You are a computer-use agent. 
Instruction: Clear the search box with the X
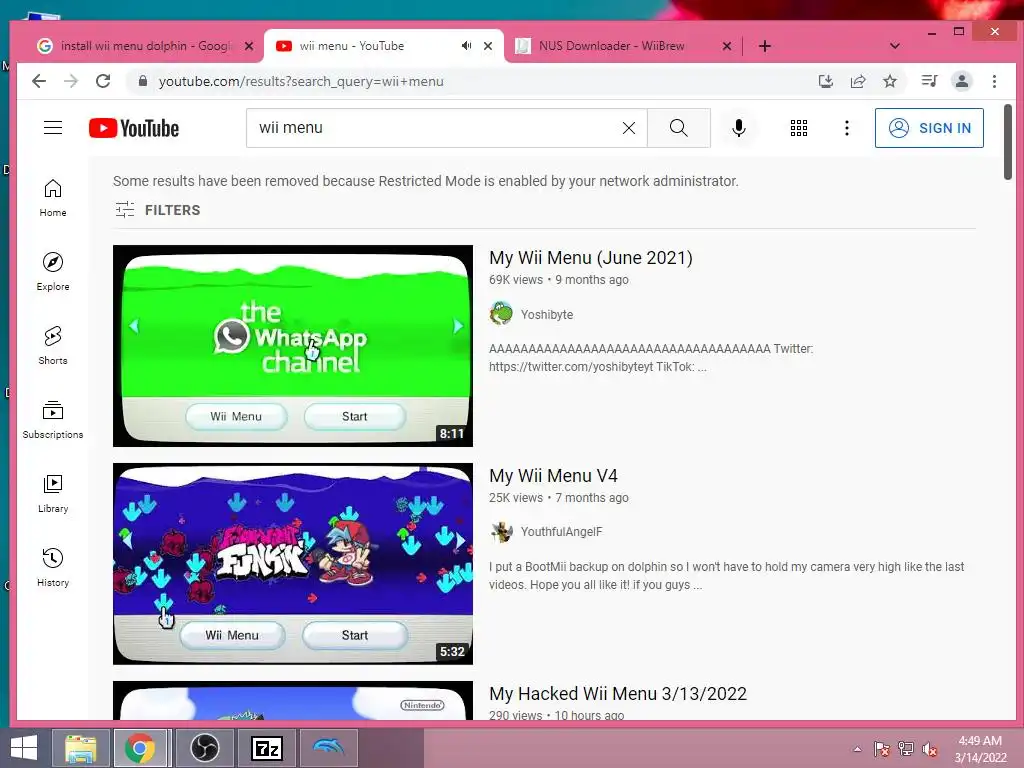pos(628,128)
